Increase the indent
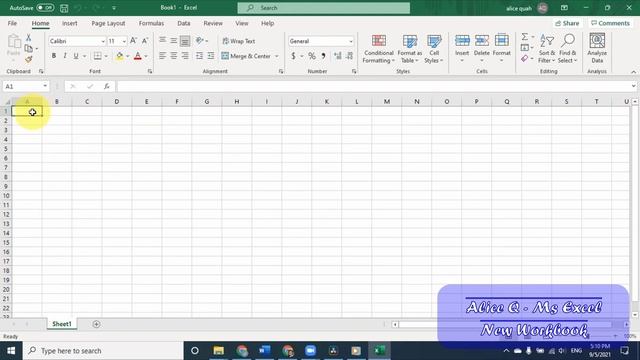Viewport: 640px width, 360px height. 211,56
